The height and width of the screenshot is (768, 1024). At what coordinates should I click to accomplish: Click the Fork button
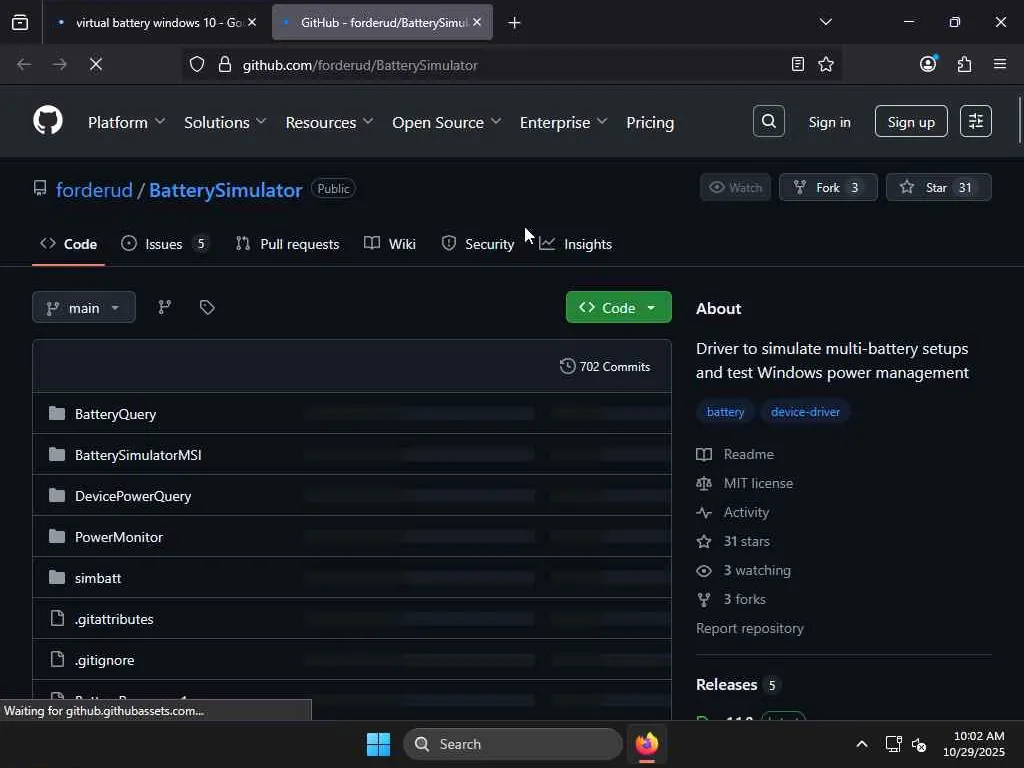(828, 187)
